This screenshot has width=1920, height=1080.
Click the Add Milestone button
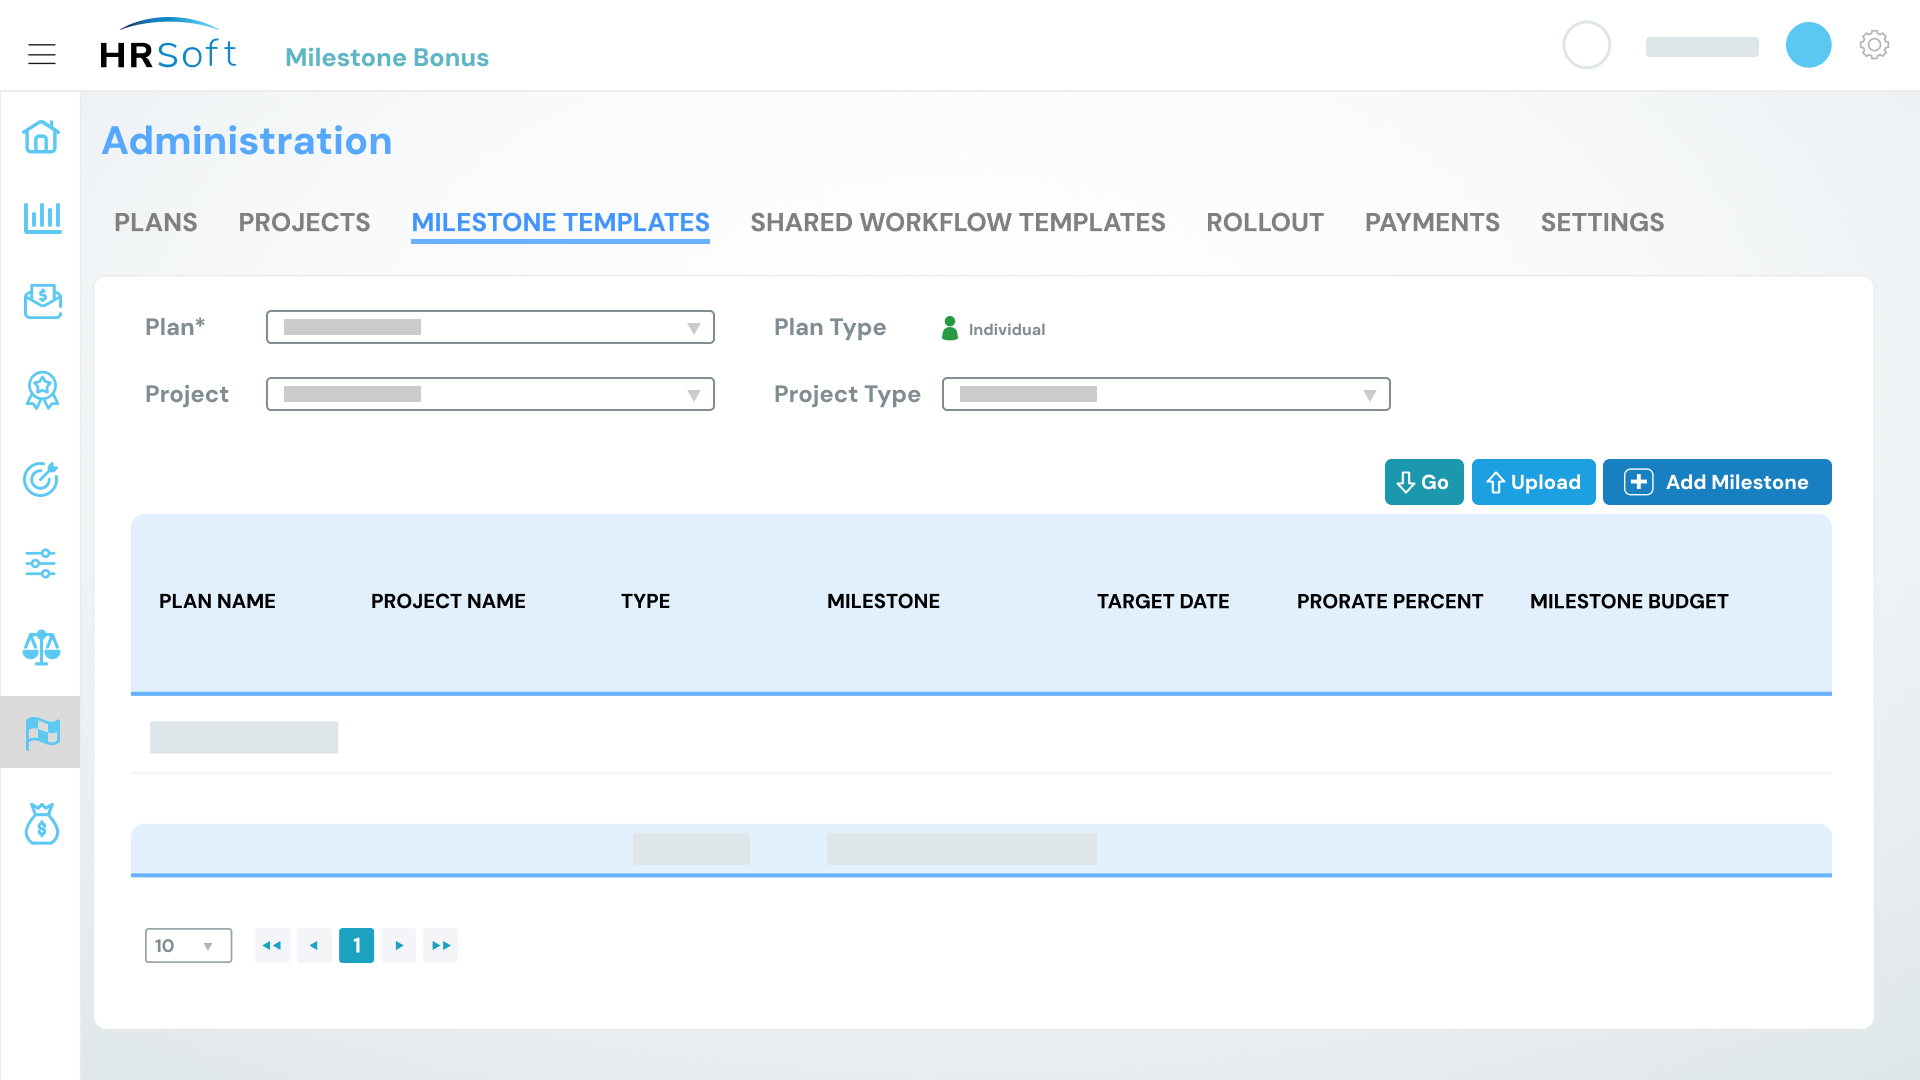[1716, 482]
